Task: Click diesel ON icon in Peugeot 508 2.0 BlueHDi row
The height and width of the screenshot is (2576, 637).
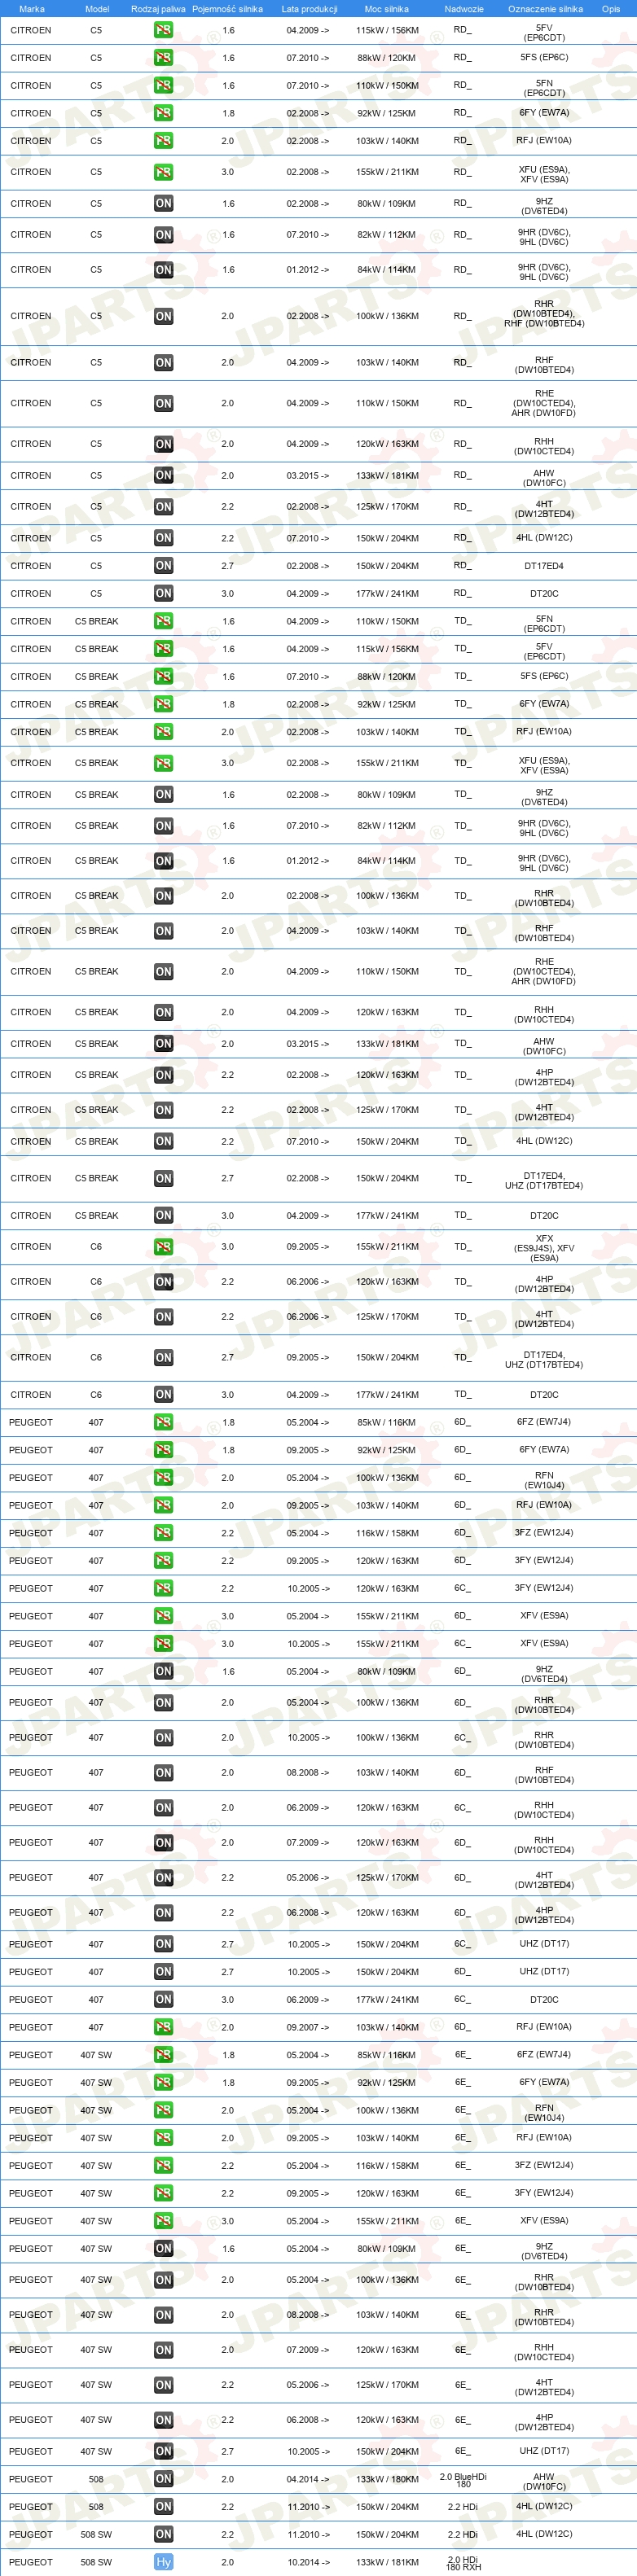Action: pos(163,2479)
